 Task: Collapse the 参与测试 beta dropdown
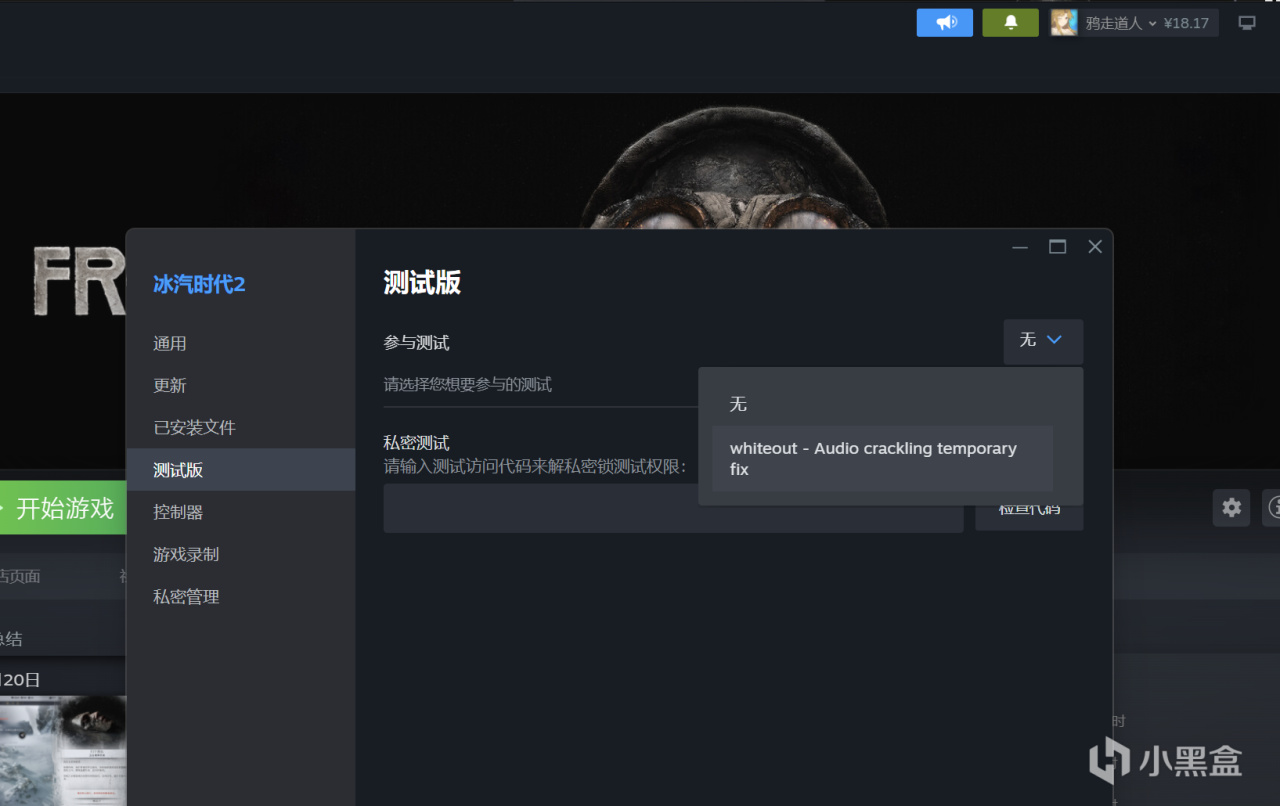1043,341
